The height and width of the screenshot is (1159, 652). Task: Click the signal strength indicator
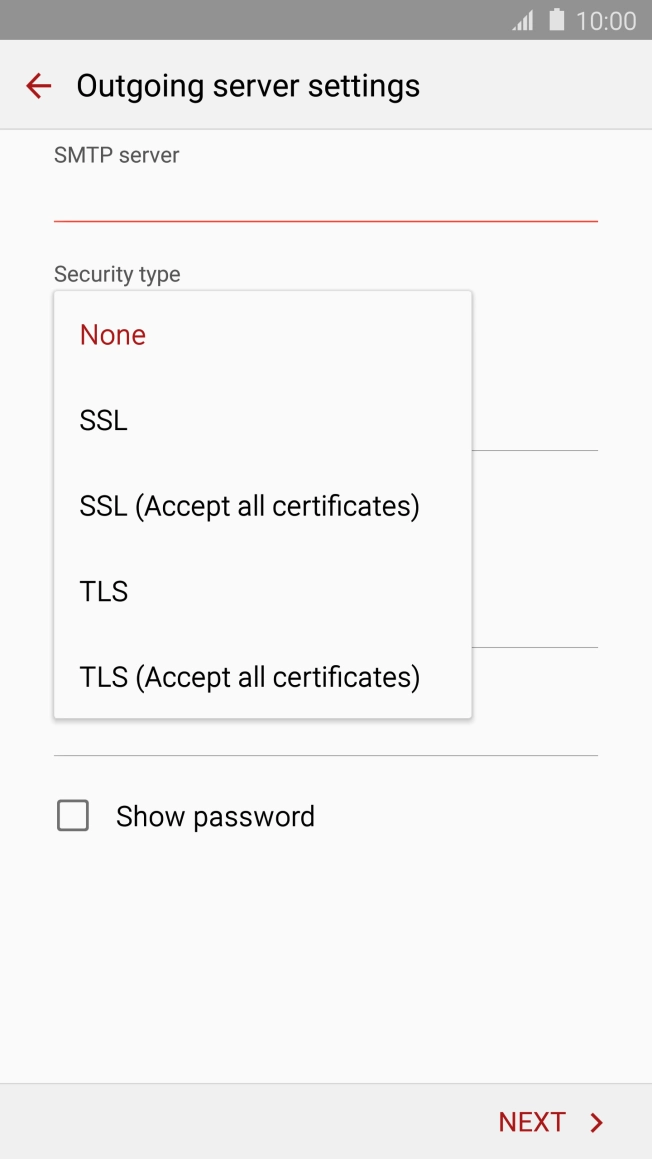[522, 20]
